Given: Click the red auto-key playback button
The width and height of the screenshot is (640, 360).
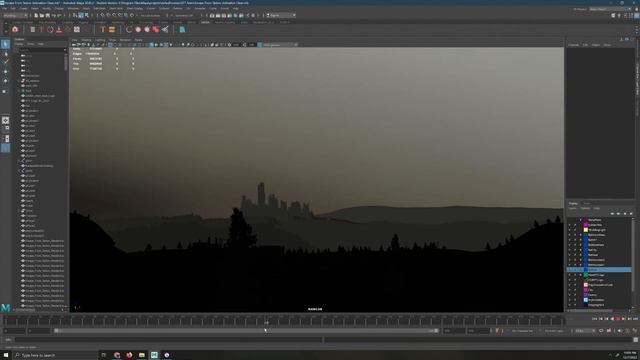Looking at the screenshot, I should [x=618, y=319].
